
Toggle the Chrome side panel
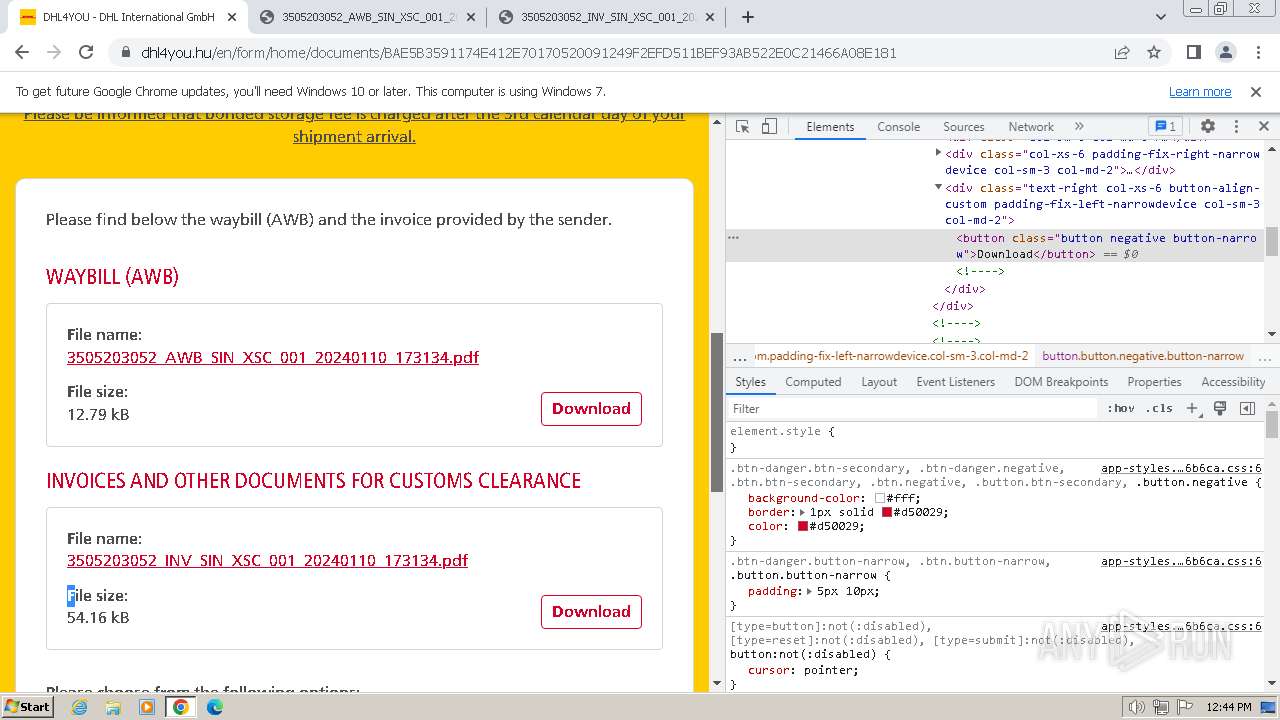click(x=1193, y=52)
